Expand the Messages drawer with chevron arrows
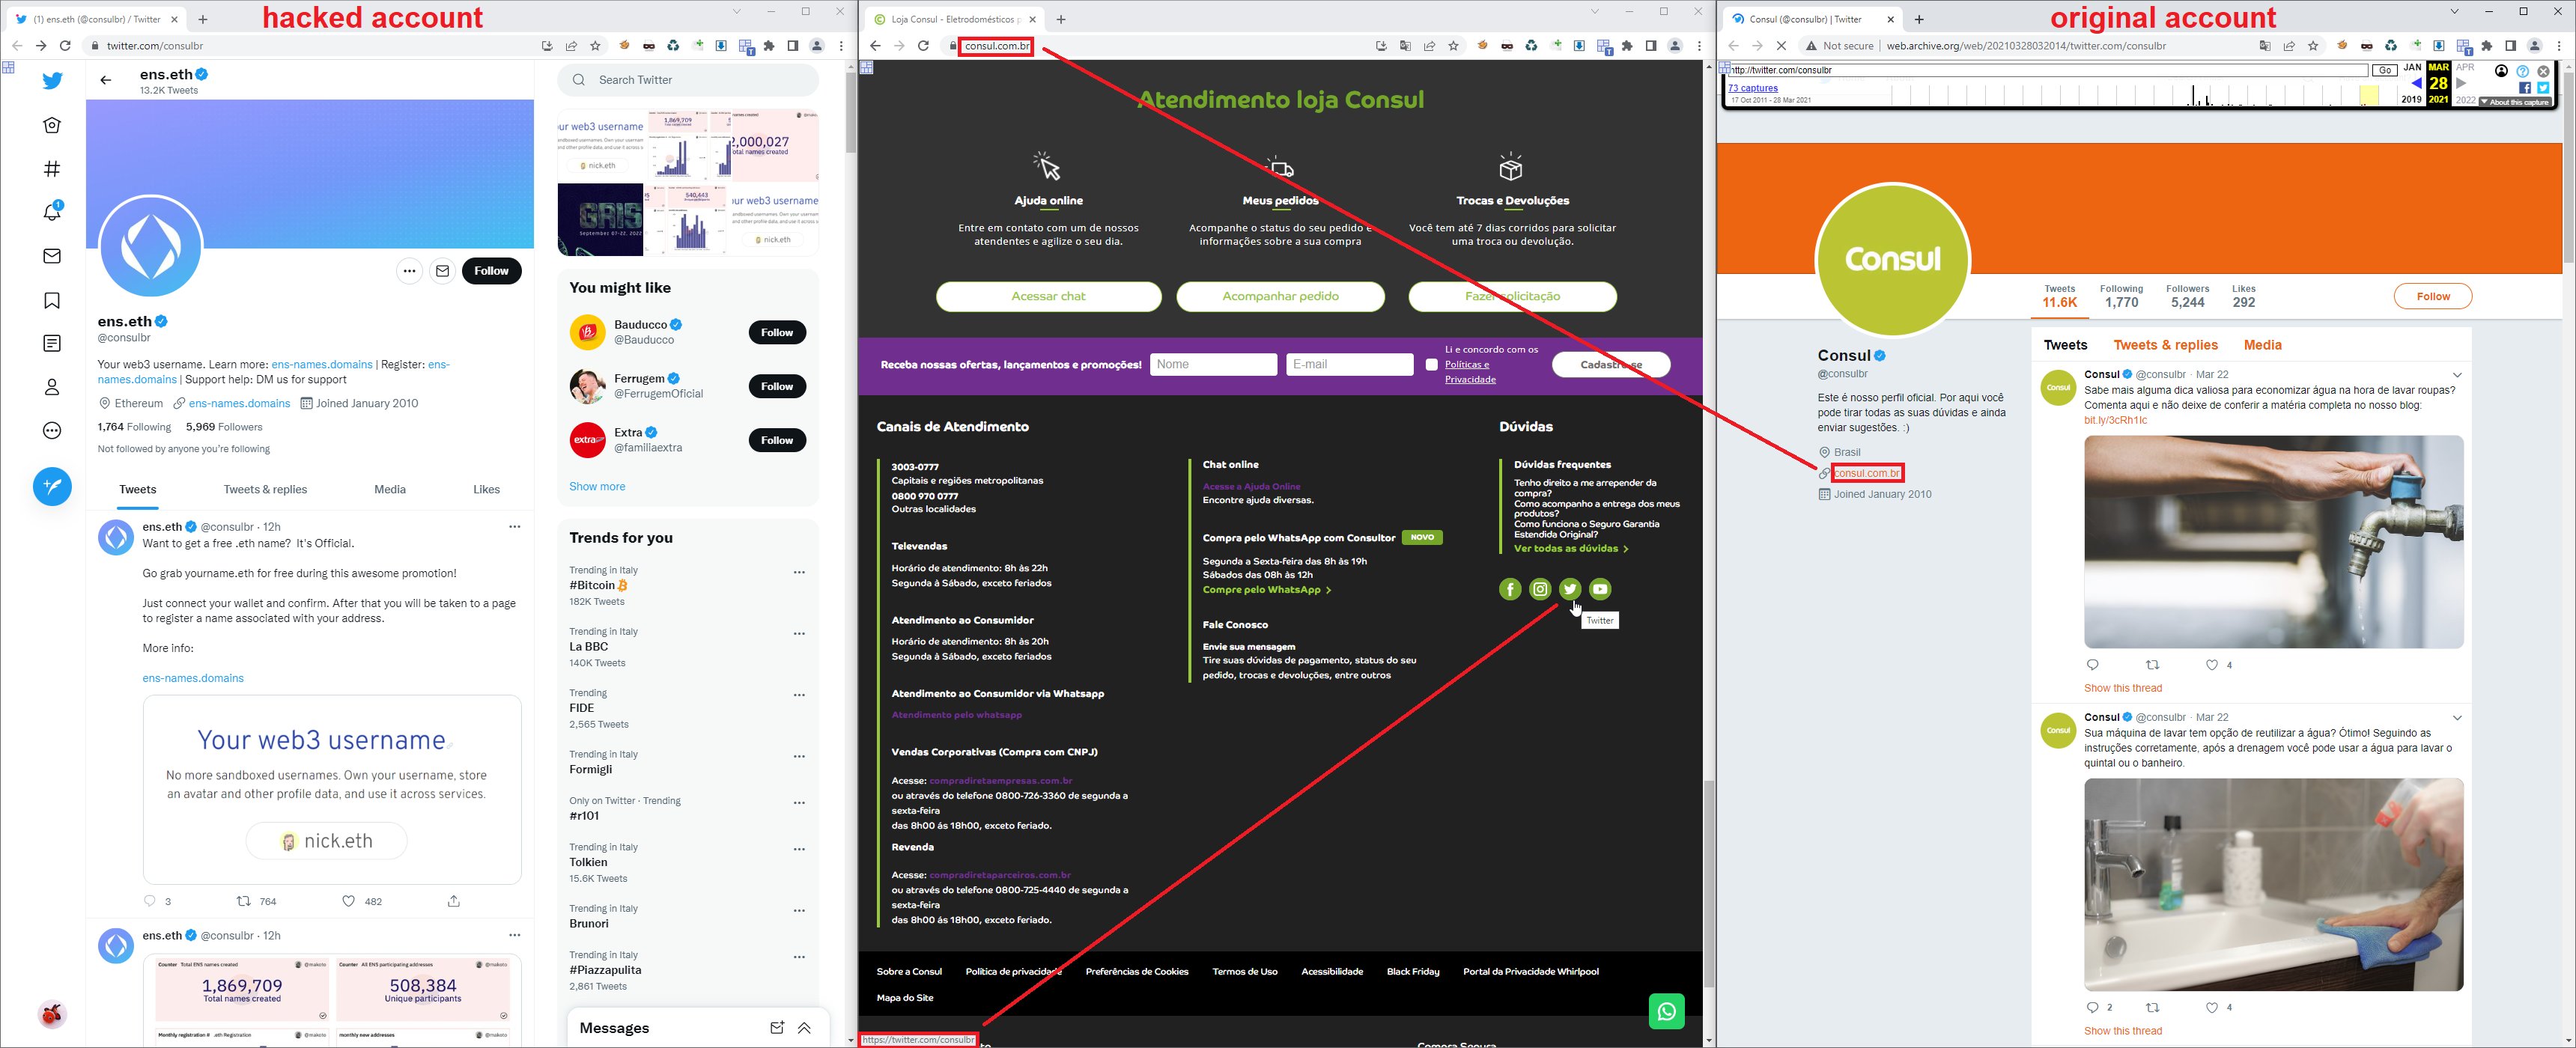This screenshot has height=1048, width=2576. click(x=804, y=1028)
